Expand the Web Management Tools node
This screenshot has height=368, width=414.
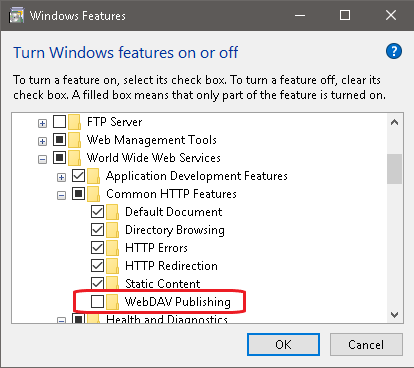tap(42, 142)
